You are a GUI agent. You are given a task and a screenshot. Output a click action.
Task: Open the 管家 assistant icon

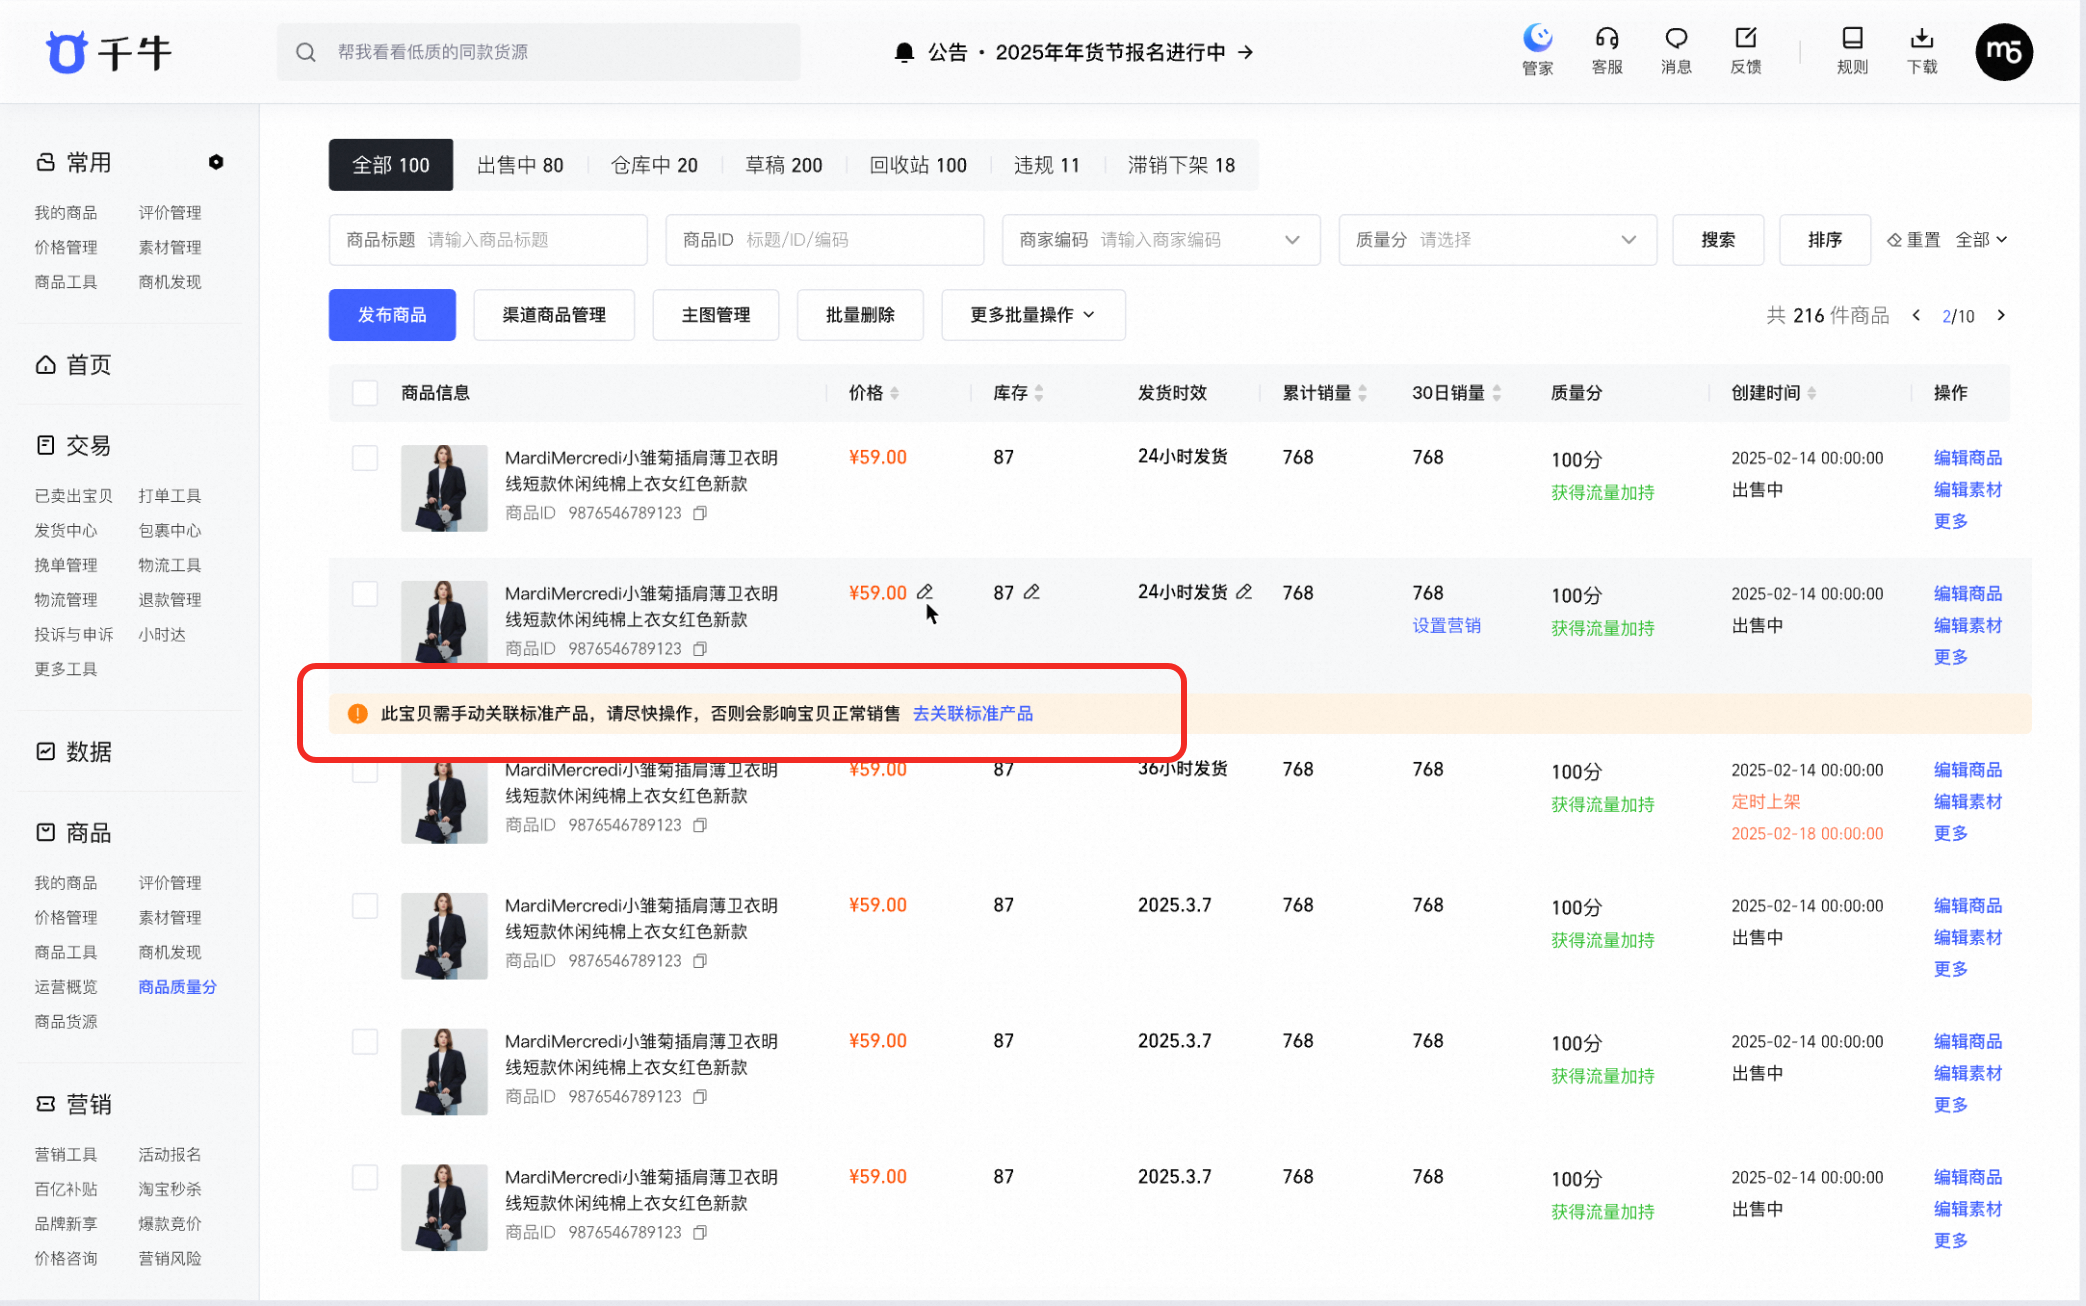[x=1537, y=38]
